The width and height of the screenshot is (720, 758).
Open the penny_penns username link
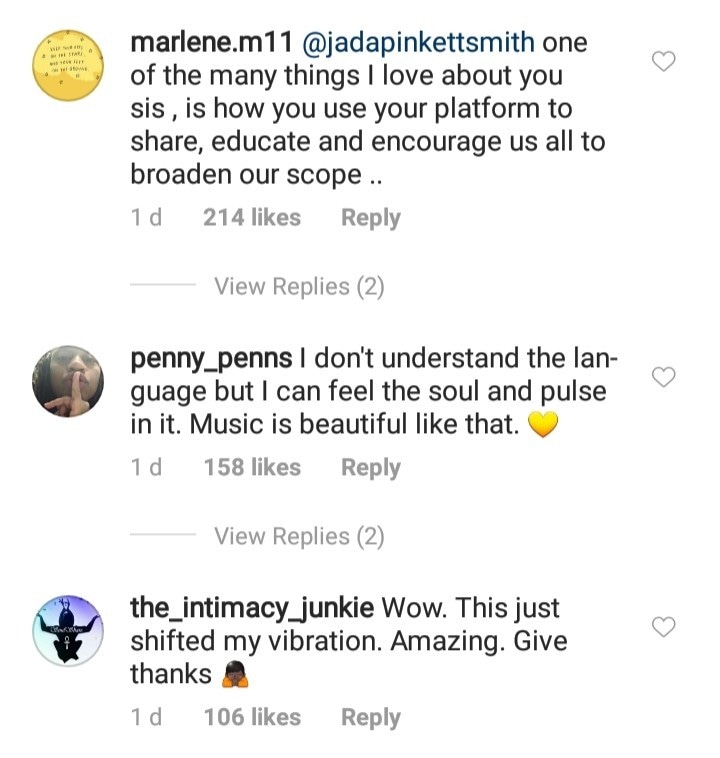(x=211, y=359)
